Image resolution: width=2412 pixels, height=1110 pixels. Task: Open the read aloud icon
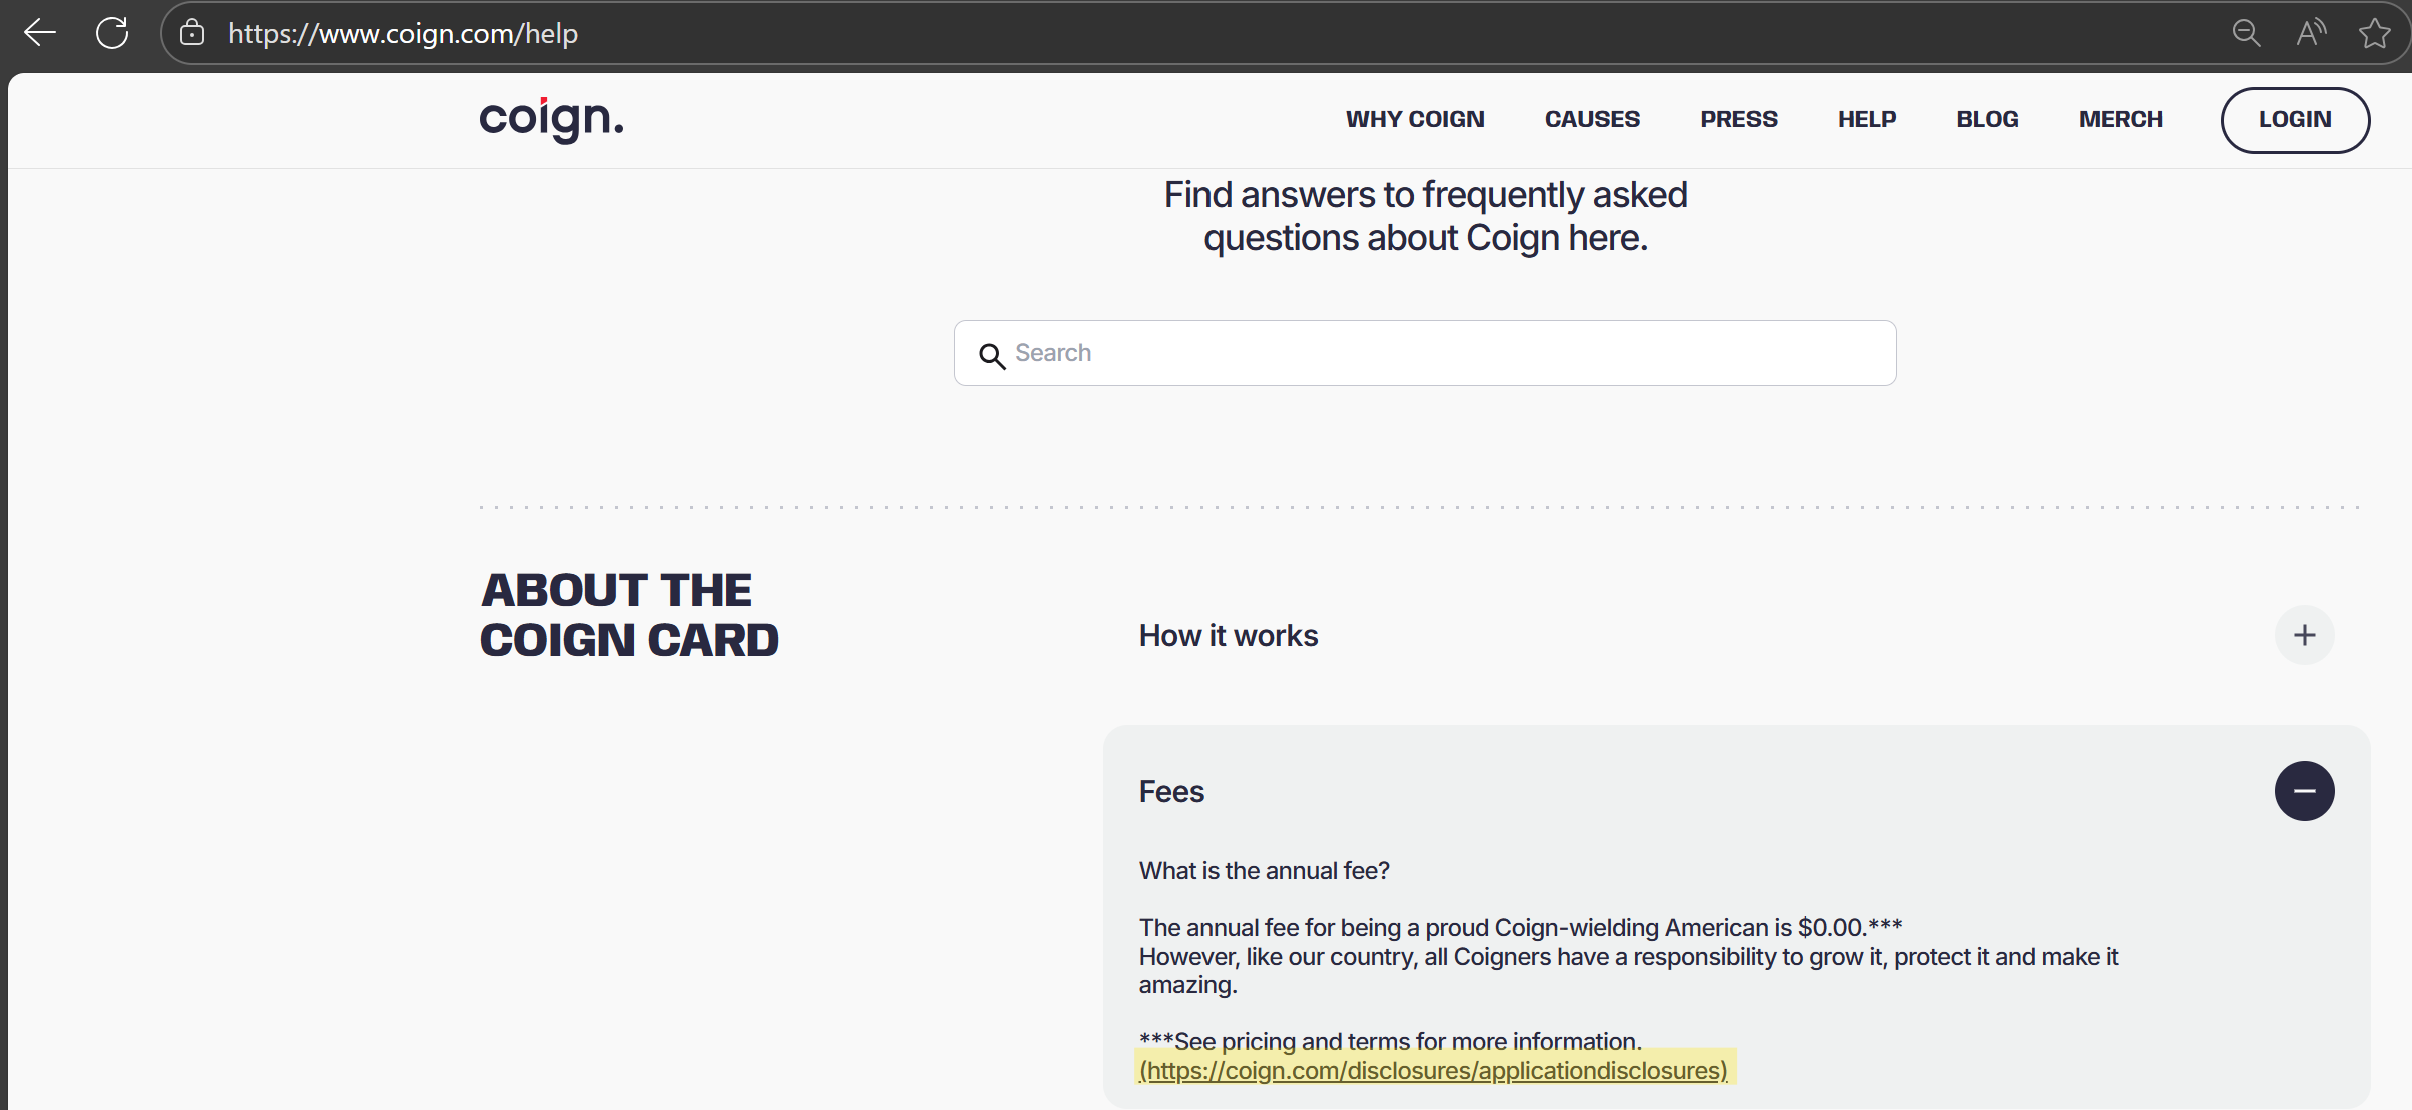[2310, 33]
